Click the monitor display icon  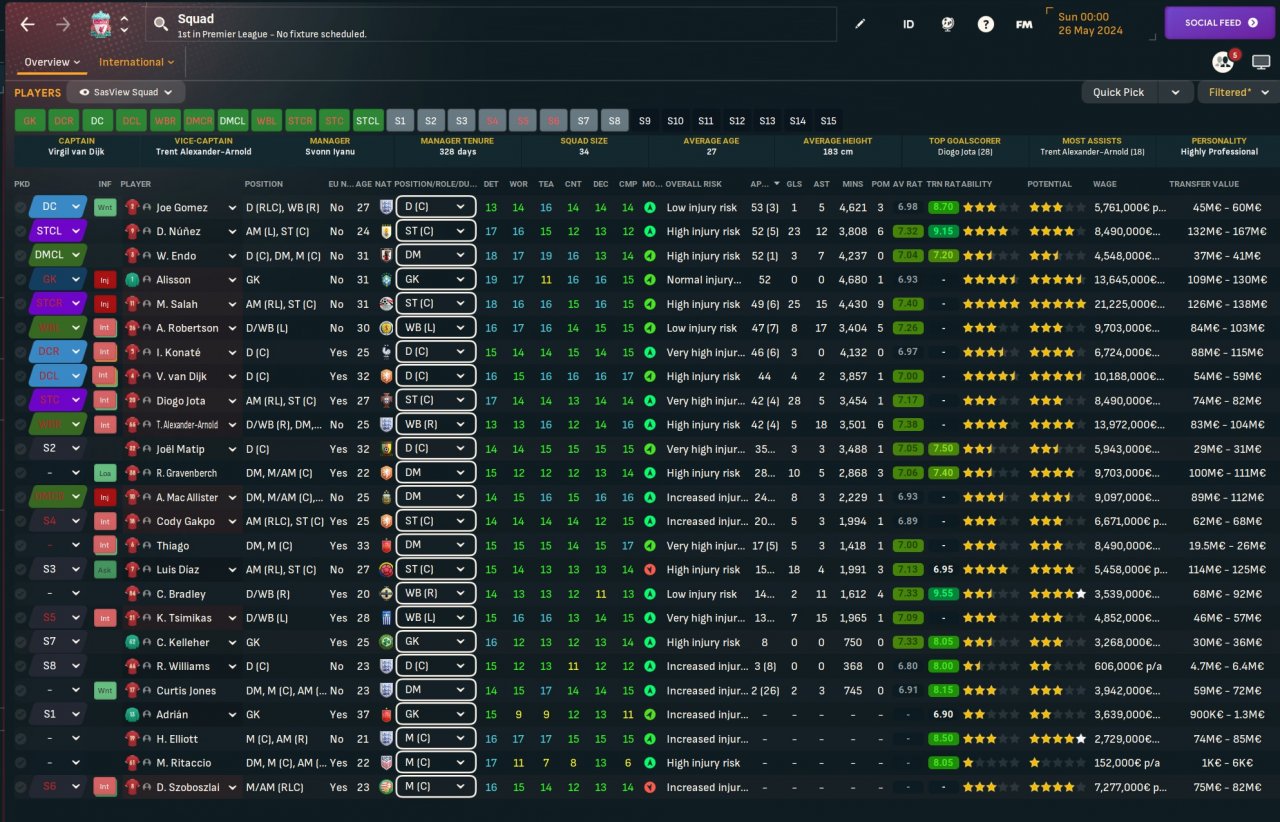click(1260, 63)
